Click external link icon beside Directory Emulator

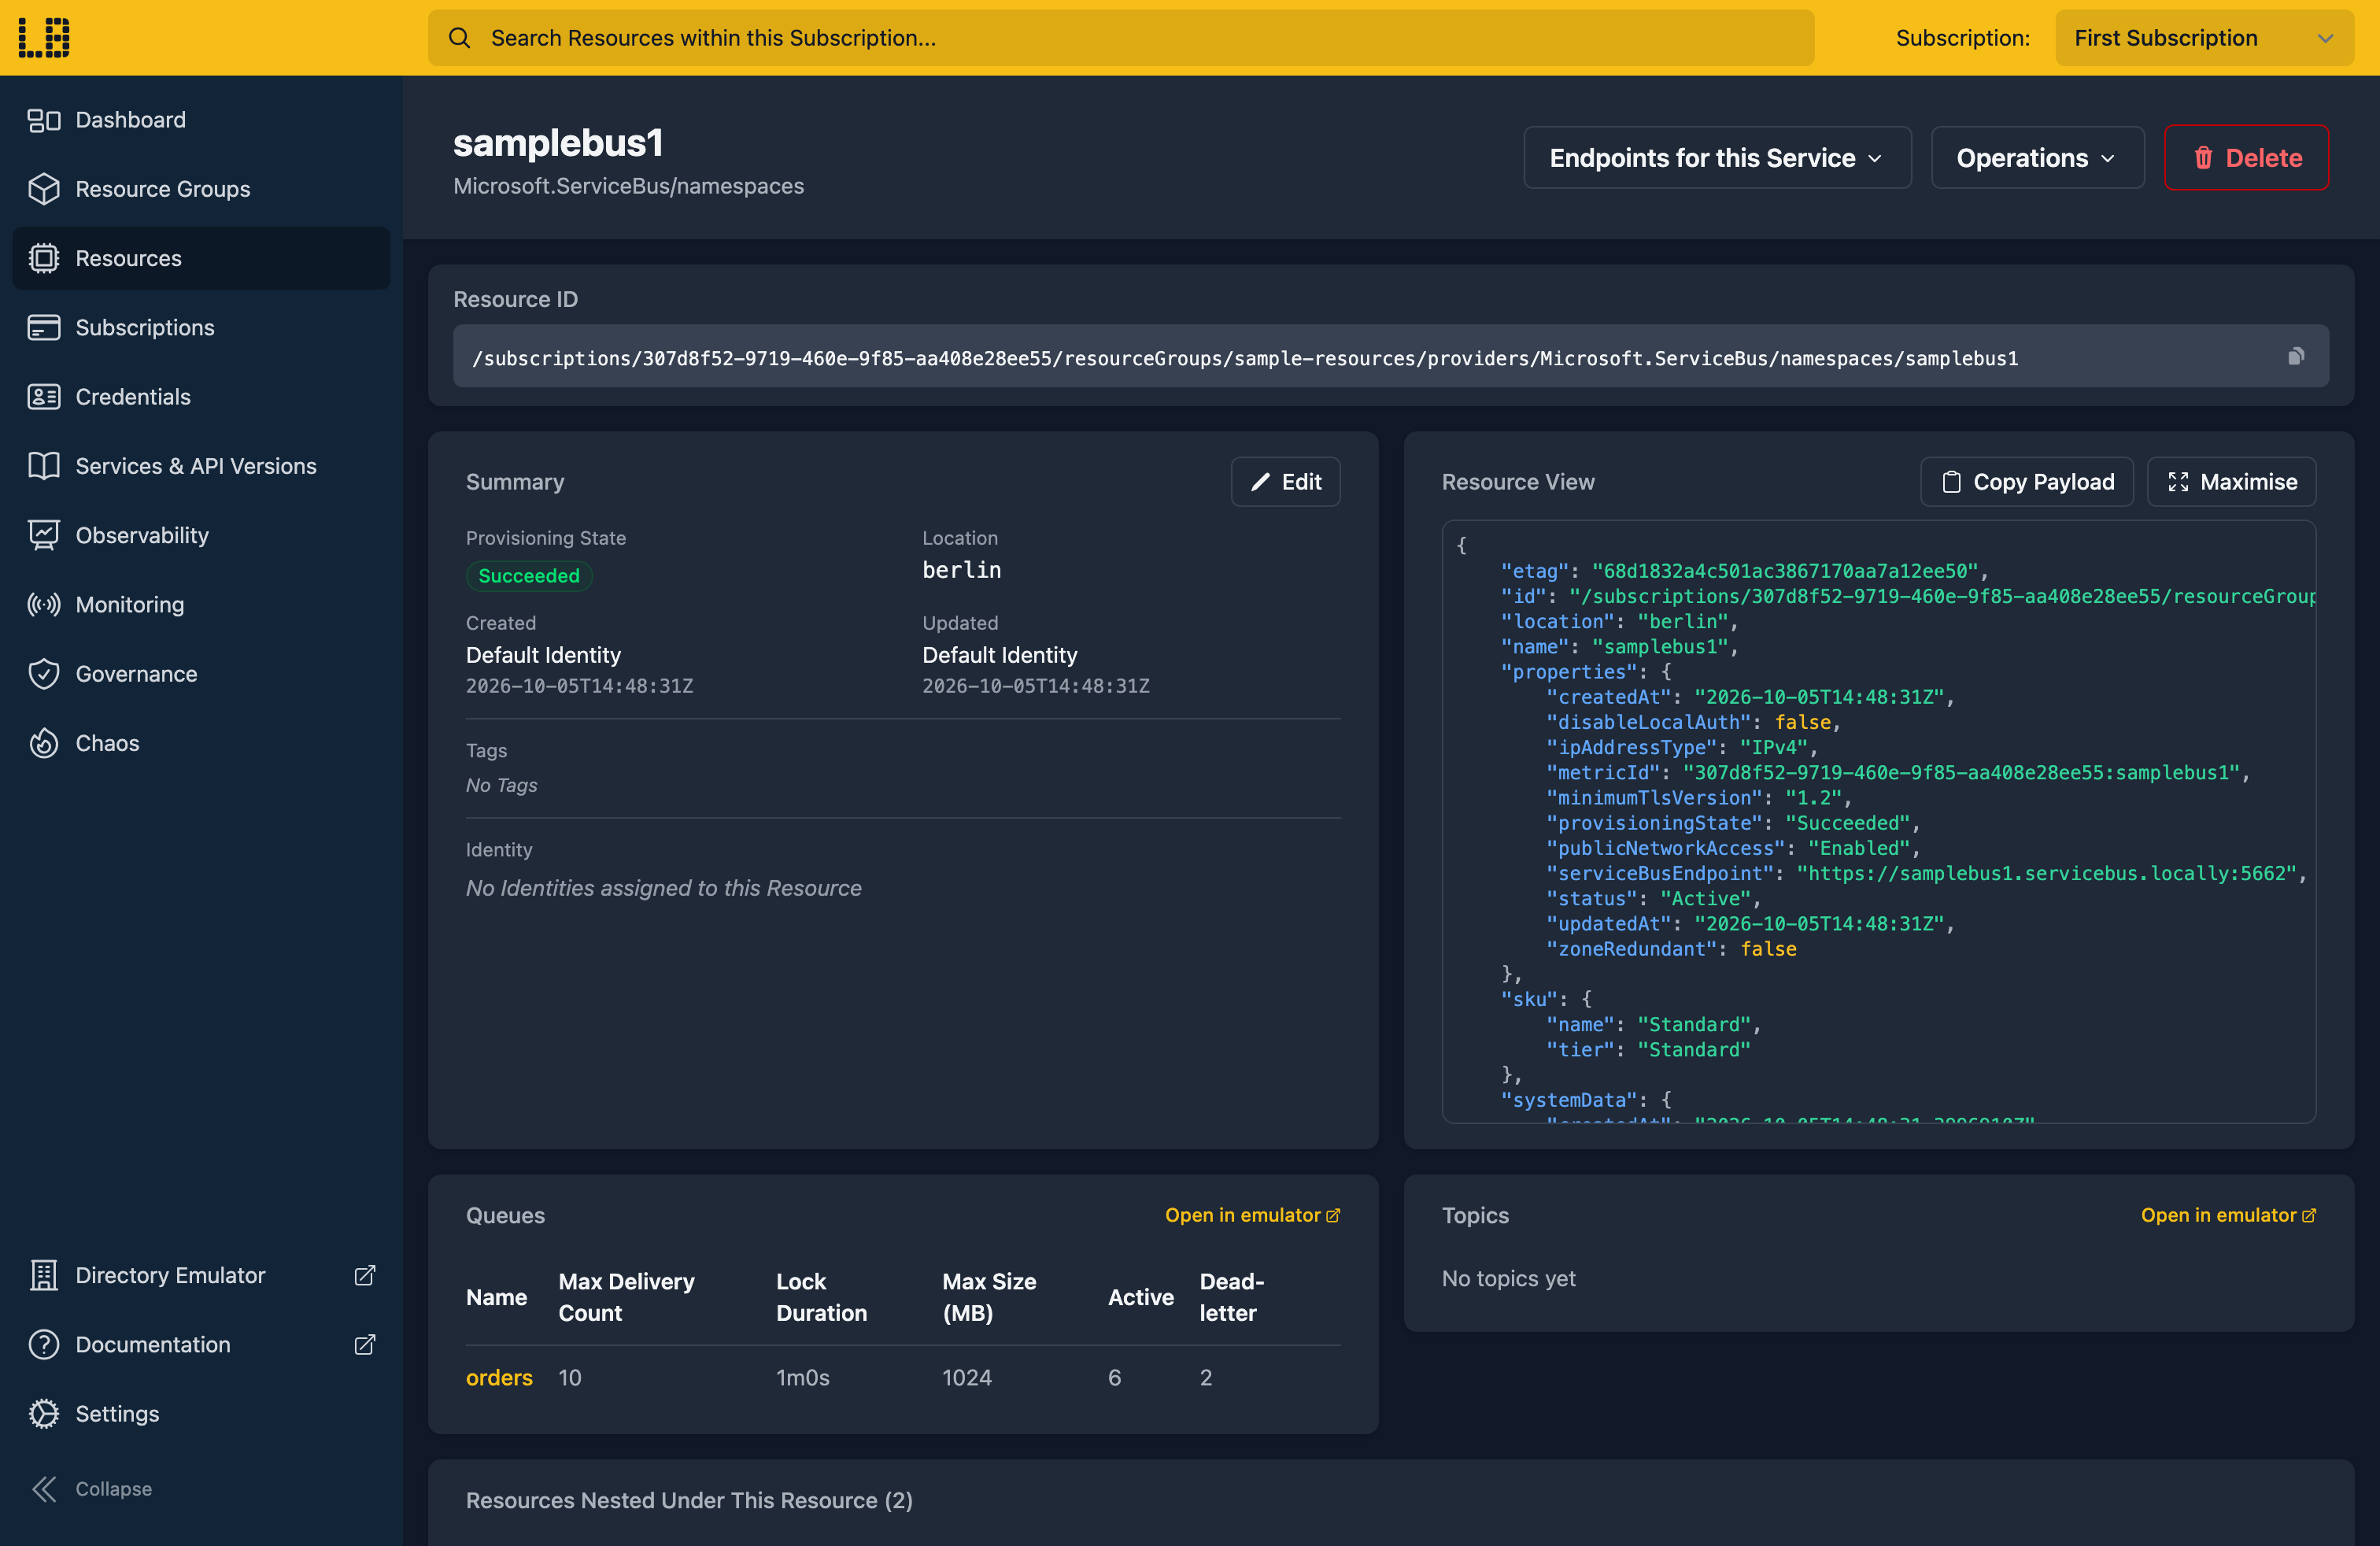click(365, 1275)
